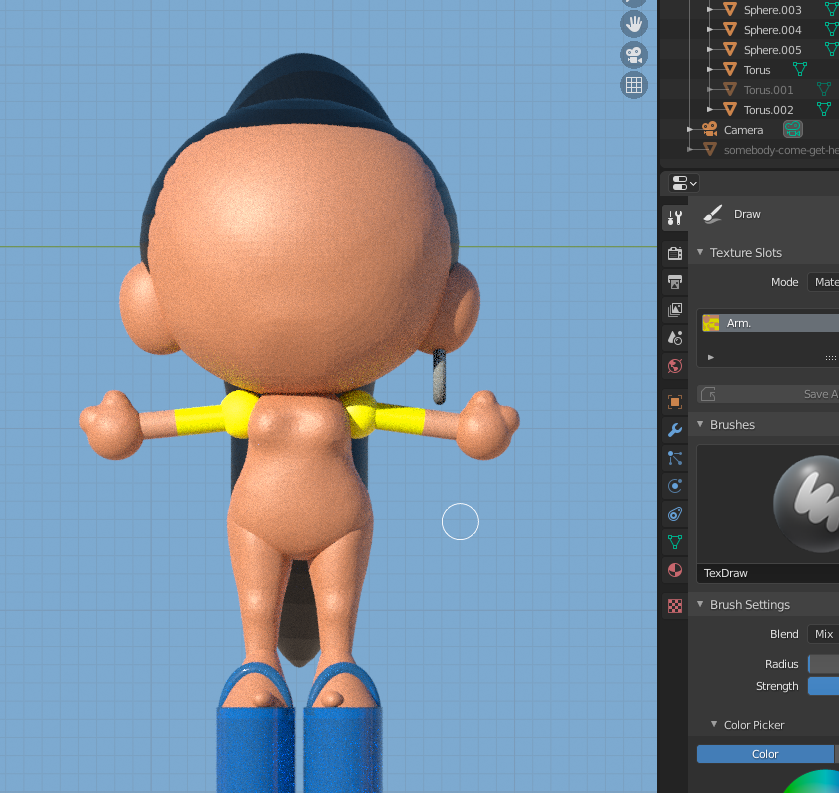Open the texture slot Mode dropdown
The image size is (839, 793).
[x=823, y=282]
